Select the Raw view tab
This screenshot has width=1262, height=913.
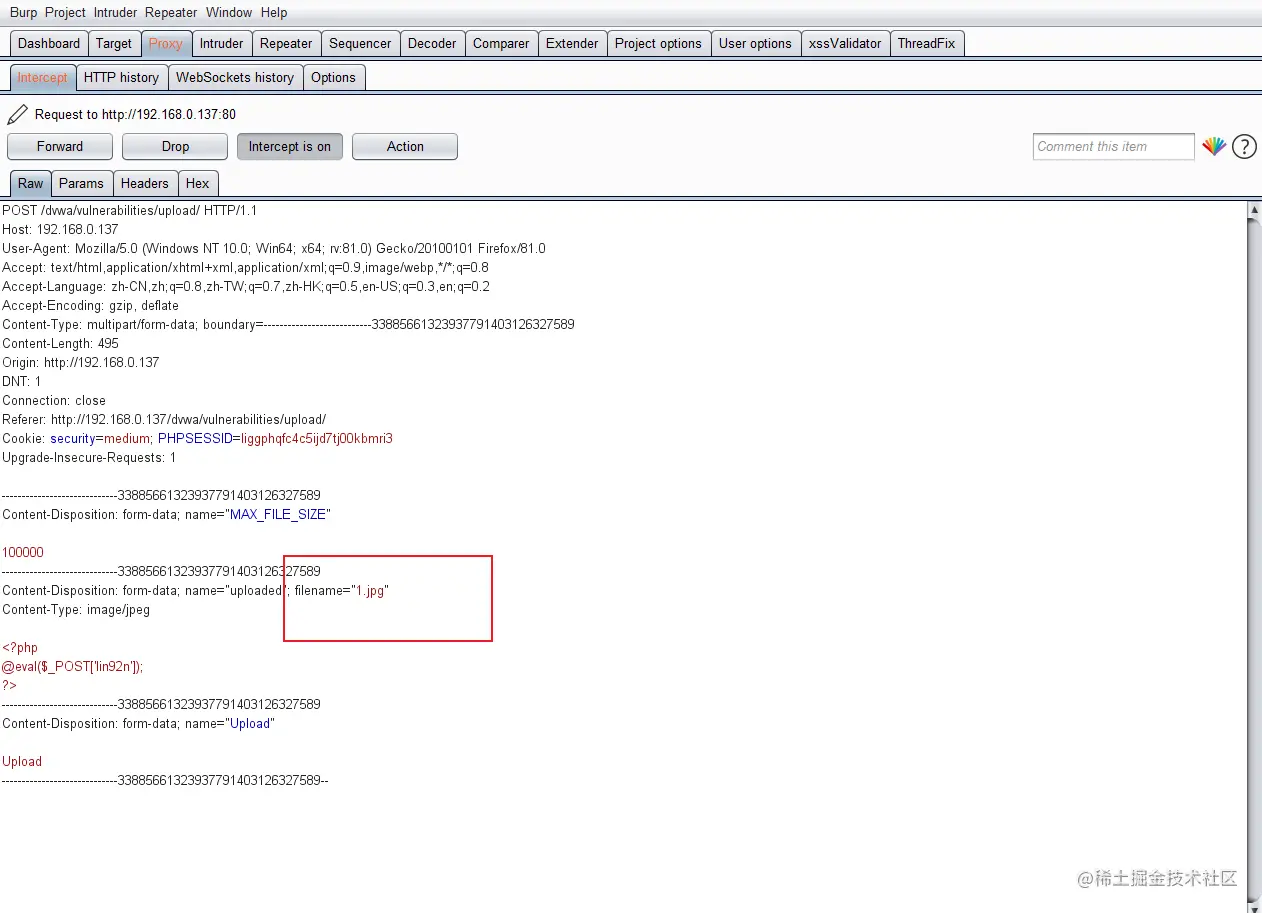tap(31, 183)
